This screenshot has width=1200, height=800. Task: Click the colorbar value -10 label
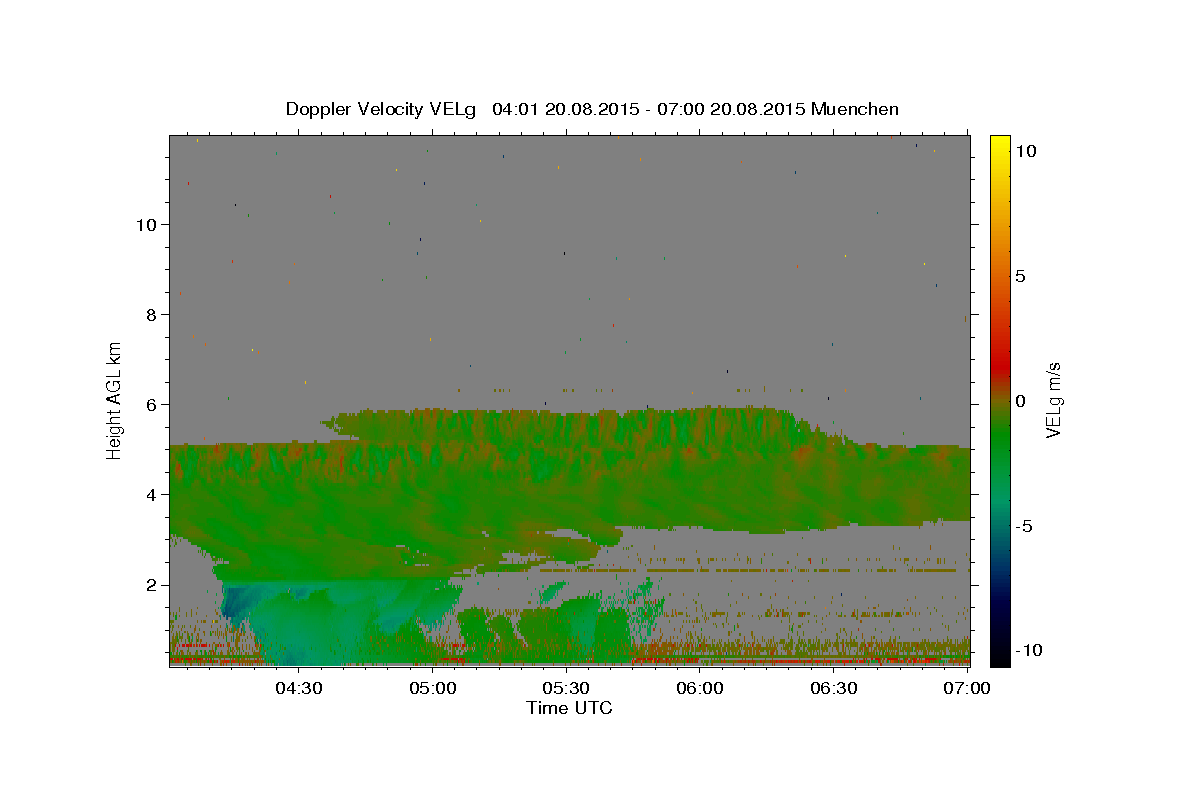[x=1028, y=650]
